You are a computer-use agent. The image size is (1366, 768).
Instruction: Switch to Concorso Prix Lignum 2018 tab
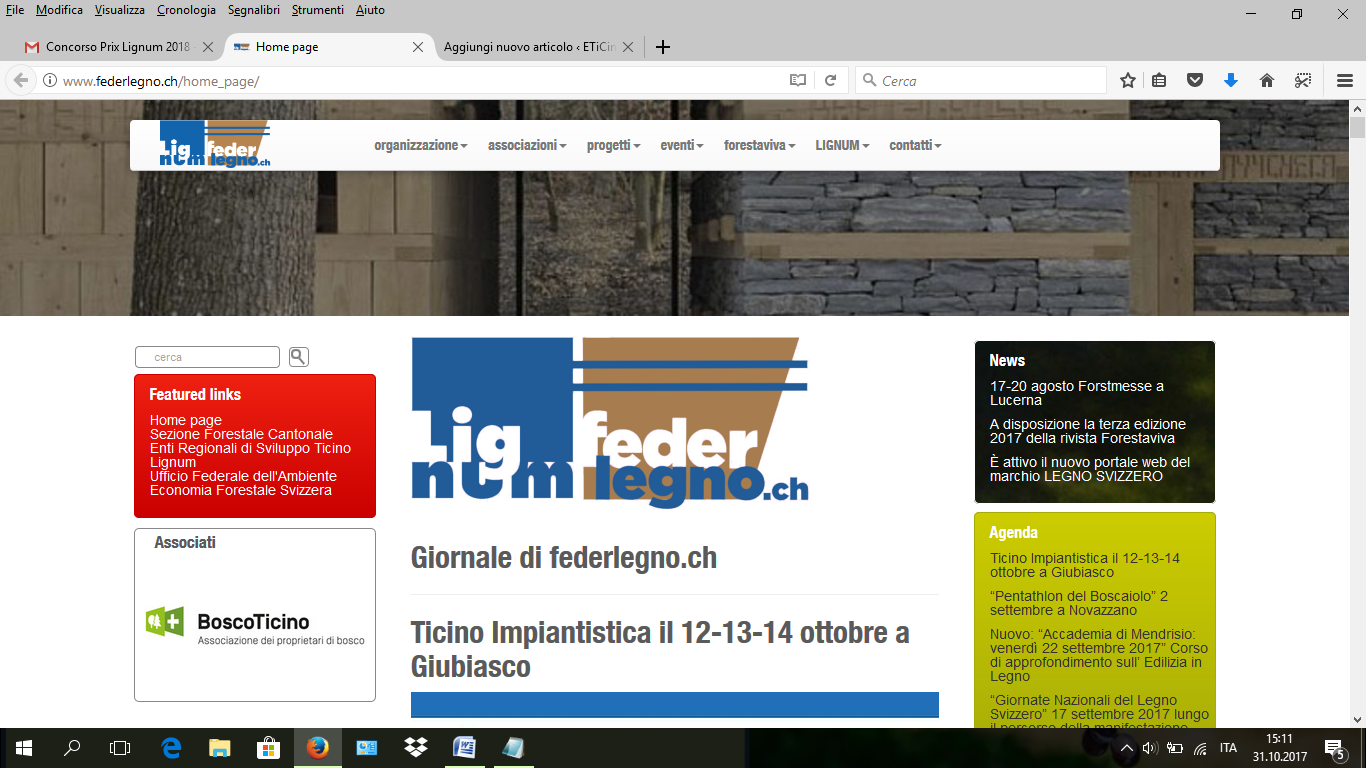tap(118, 47)
